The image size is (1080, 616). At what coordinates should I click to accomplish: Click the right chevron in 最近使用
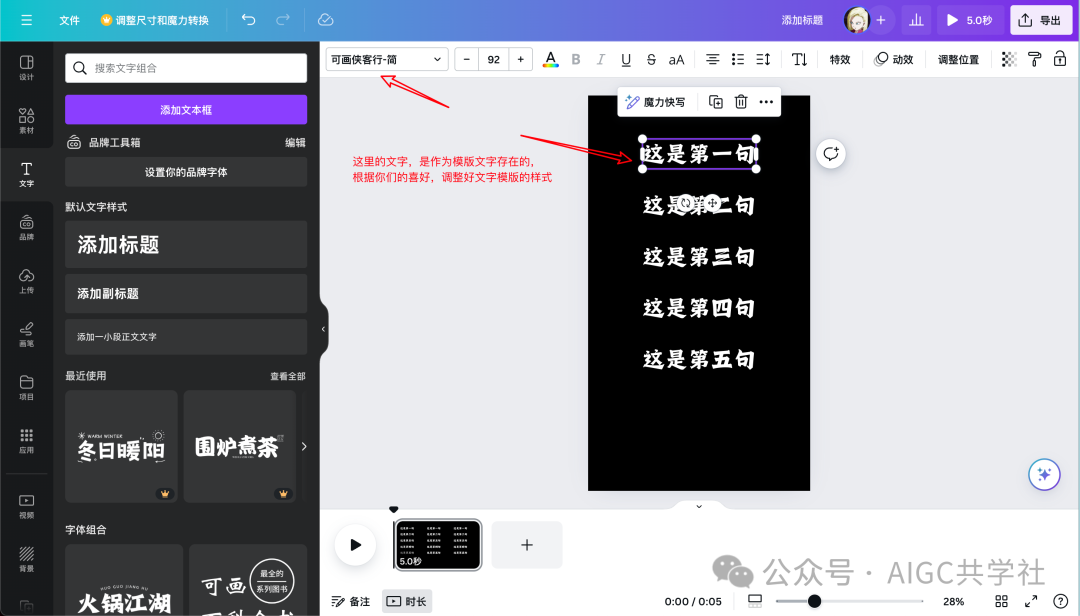tap(304, 446)
